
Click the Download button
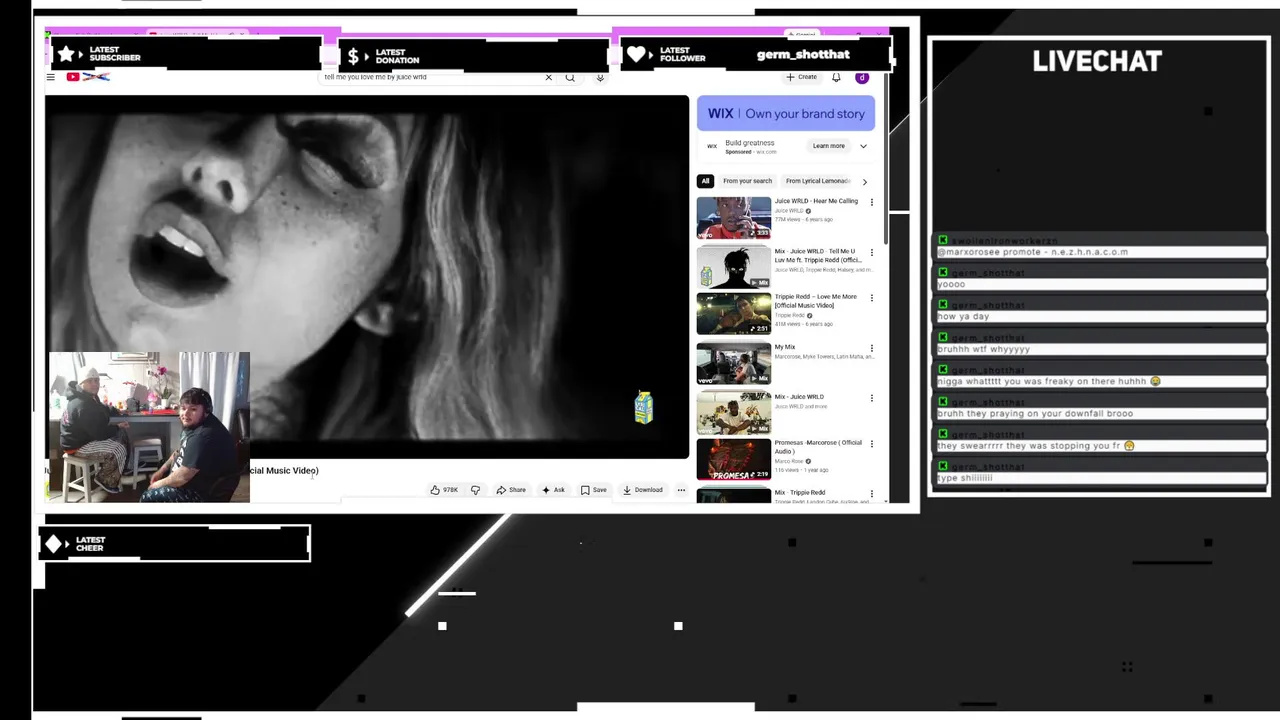[x=643, y=490]
